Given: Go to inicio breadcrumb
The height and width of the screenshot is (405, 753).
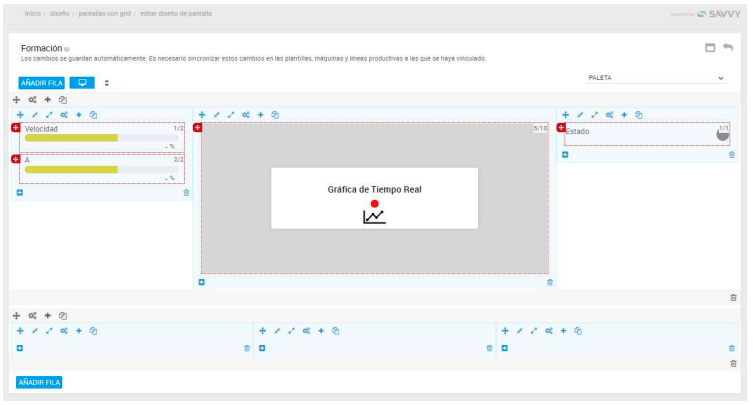Looking at the screenshot, I should click(33, 13).
